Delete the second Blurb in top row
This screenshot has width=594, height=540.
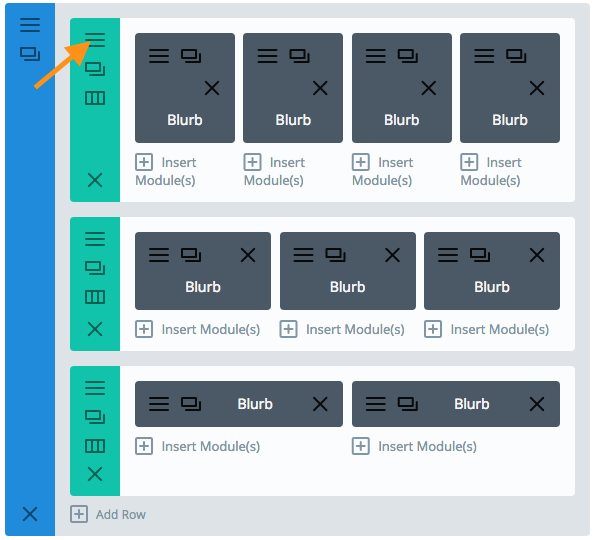coord(320,88)
